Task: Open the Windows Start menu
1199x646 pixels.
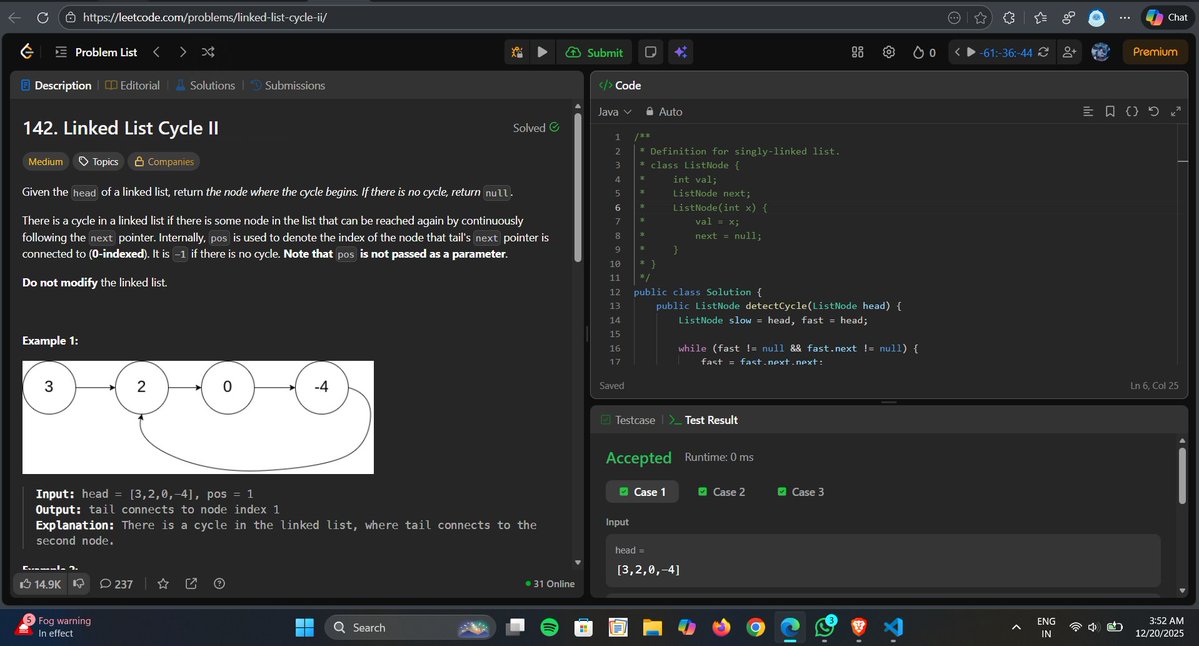Action: [x=304, y=628]
